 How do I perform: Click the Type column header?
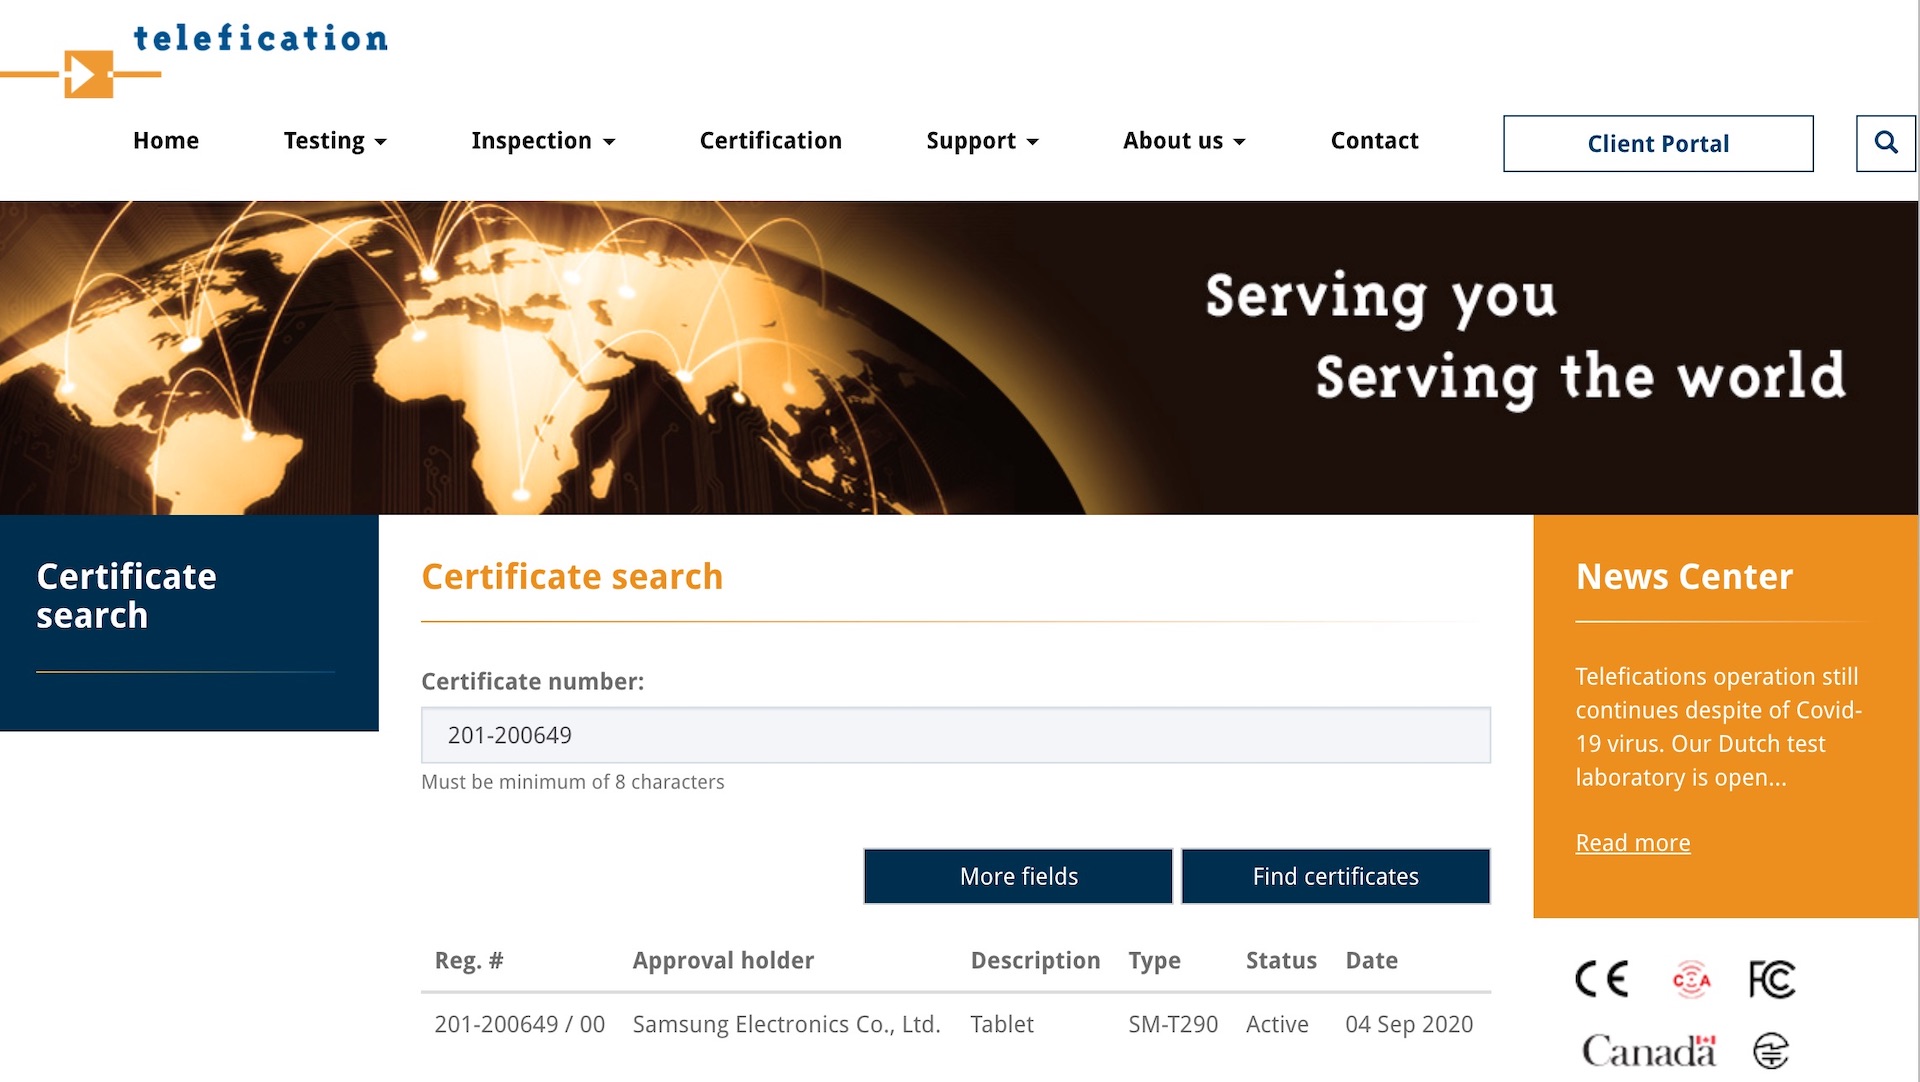pyautogui.click(x=1154, y=961)
